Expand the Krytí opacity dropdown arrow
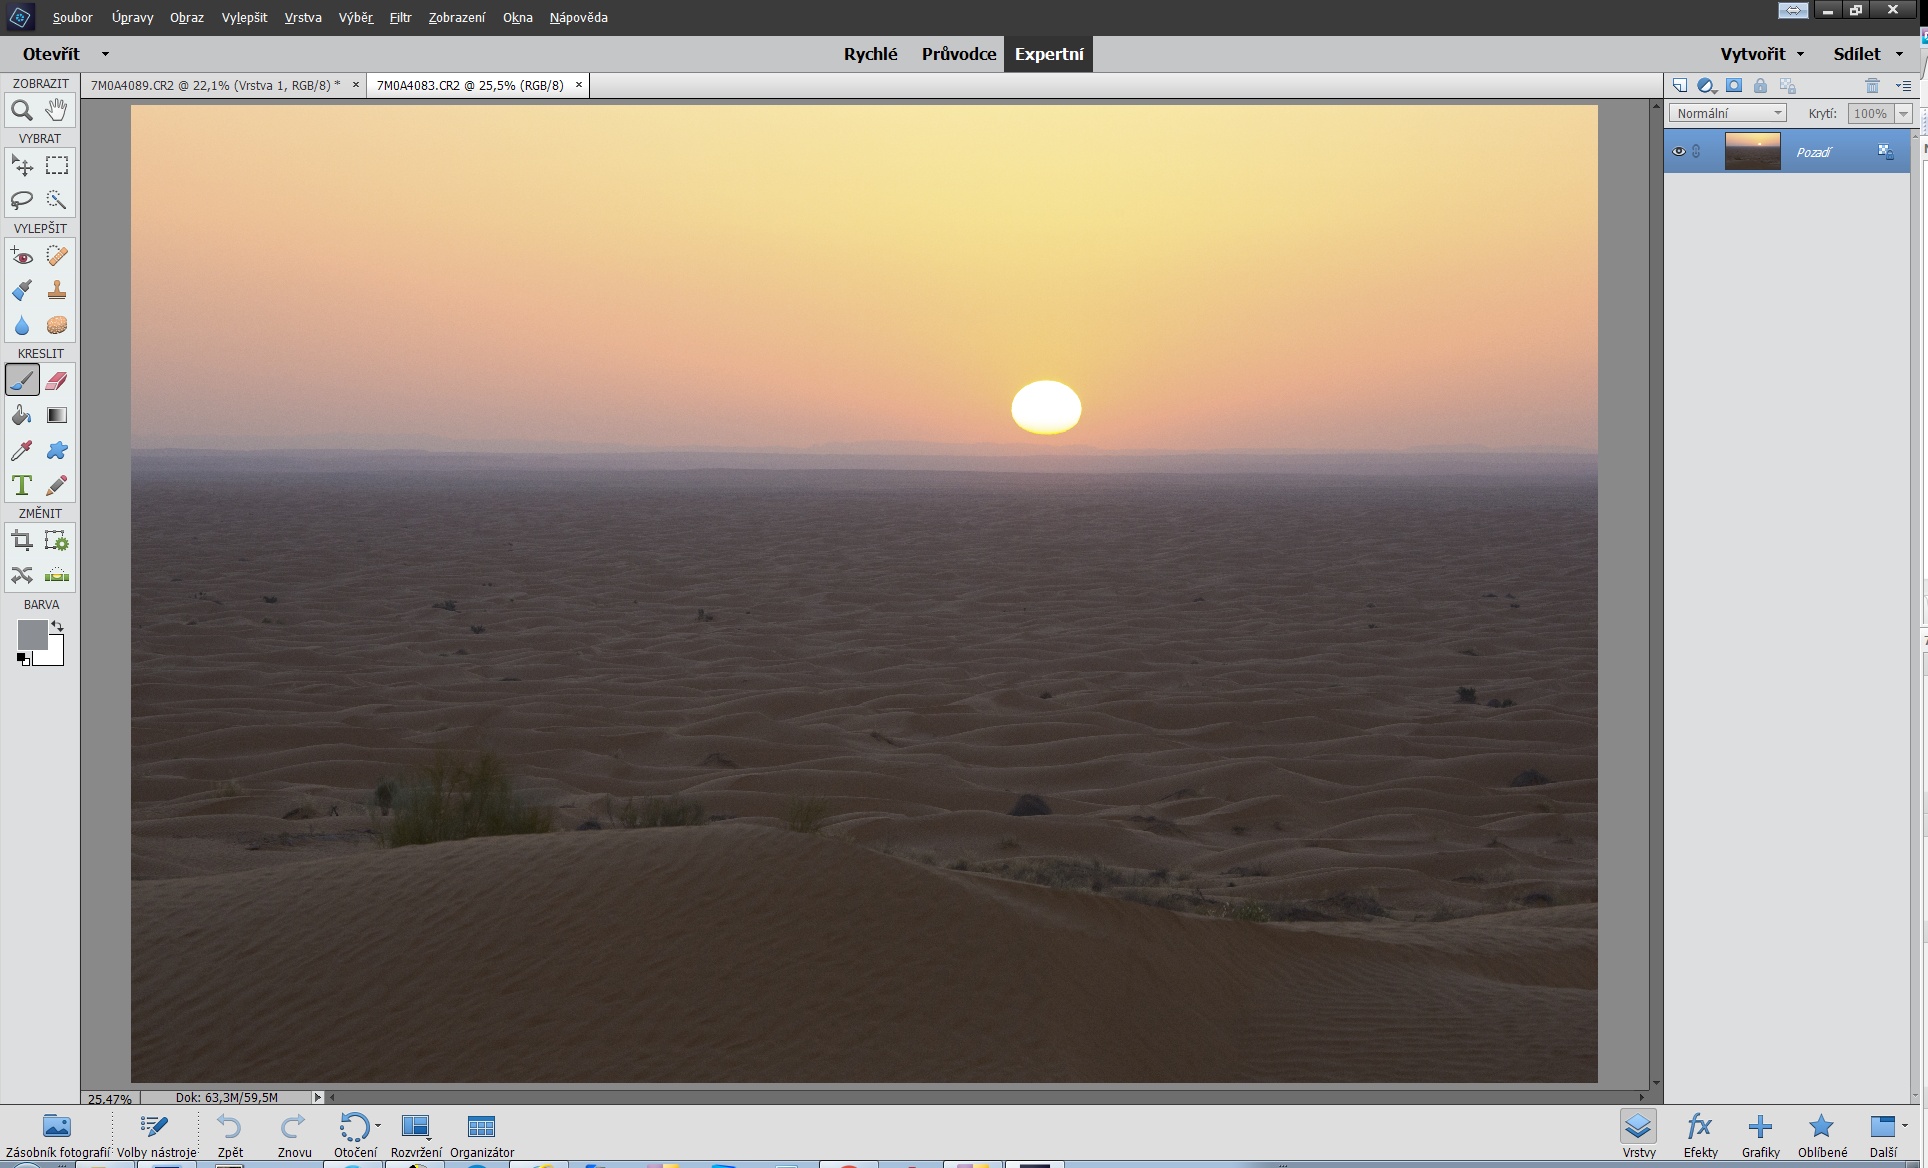The height and width of the screenshot is (1168, 1928). pyautogui.click(x=1903, y=114)
